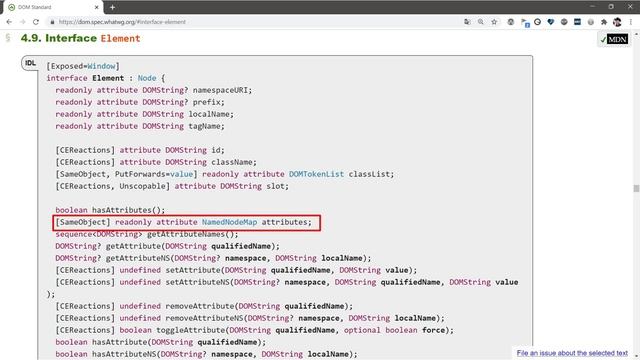
Task: Click the removeAttributeNS method name
Action: 204,318
